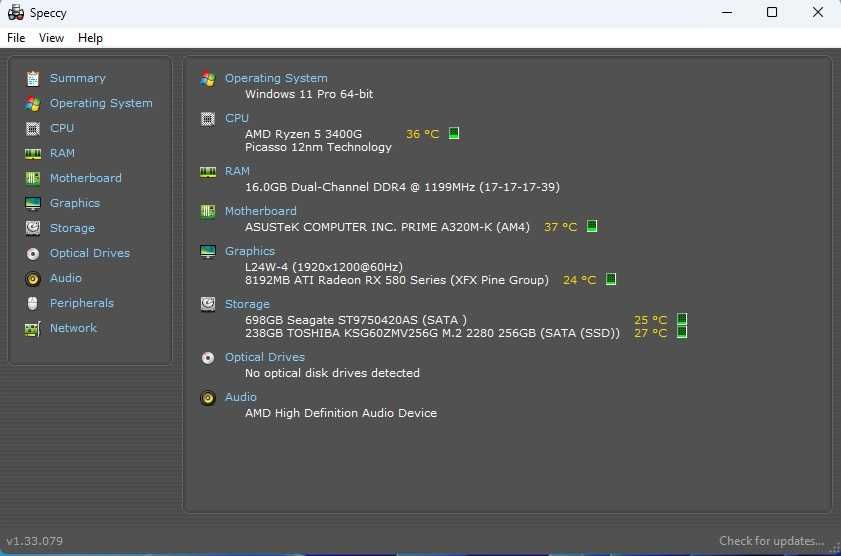The height and width of the screenshot is (556, 841).
Task: Click the Optical Drives disc icon in summary pane
Action: [208, 358]
